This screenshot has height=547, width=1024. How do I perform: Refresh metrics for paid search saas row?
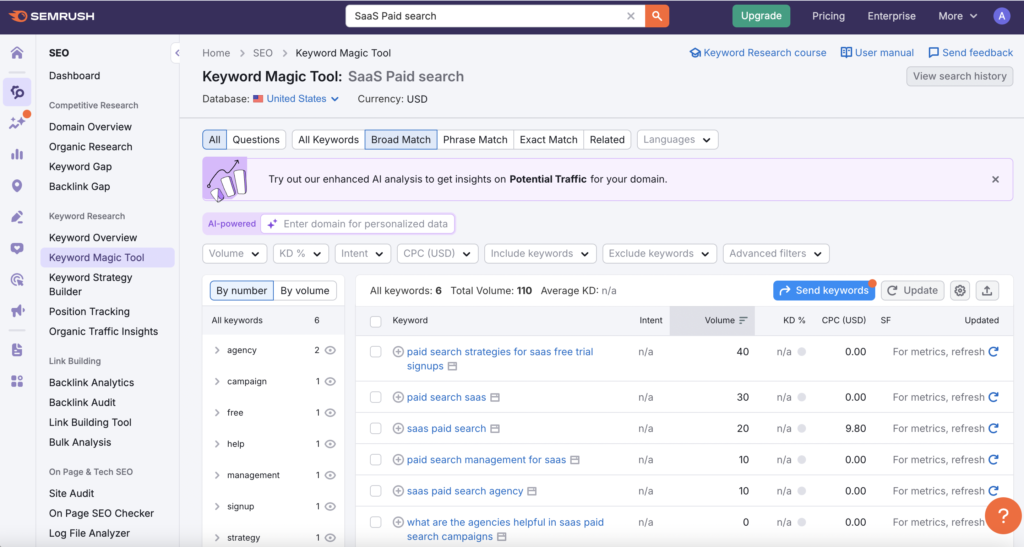[x=993, y=397]
